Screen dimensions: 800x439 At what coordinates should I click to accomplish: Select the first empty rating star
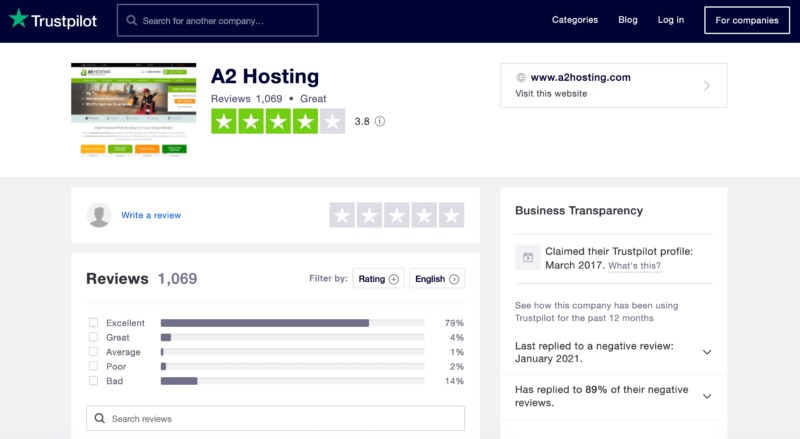(x=342, y=215)
